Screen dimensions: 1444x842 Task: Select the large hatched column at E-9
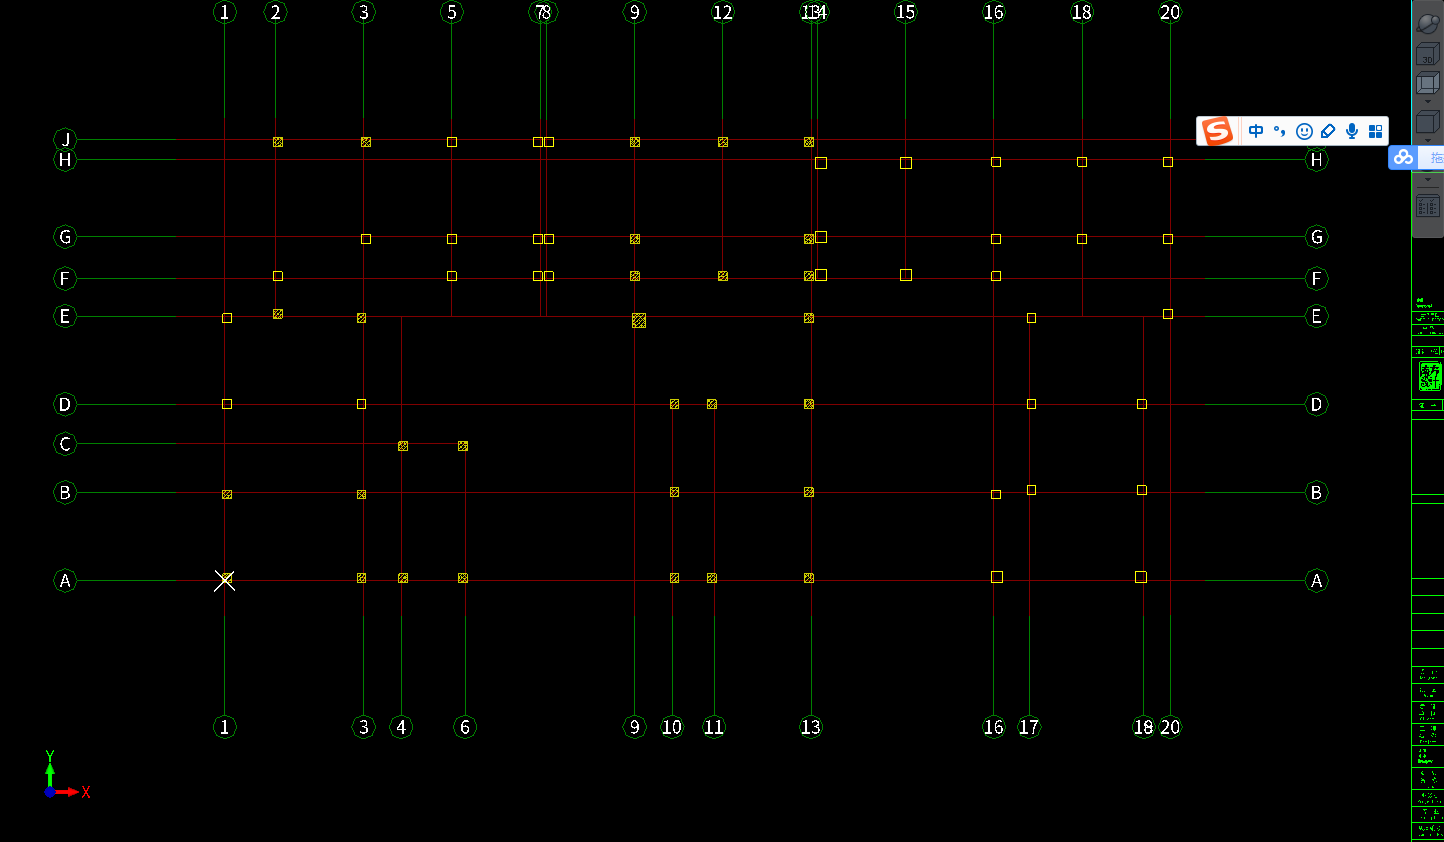(639, 320)
